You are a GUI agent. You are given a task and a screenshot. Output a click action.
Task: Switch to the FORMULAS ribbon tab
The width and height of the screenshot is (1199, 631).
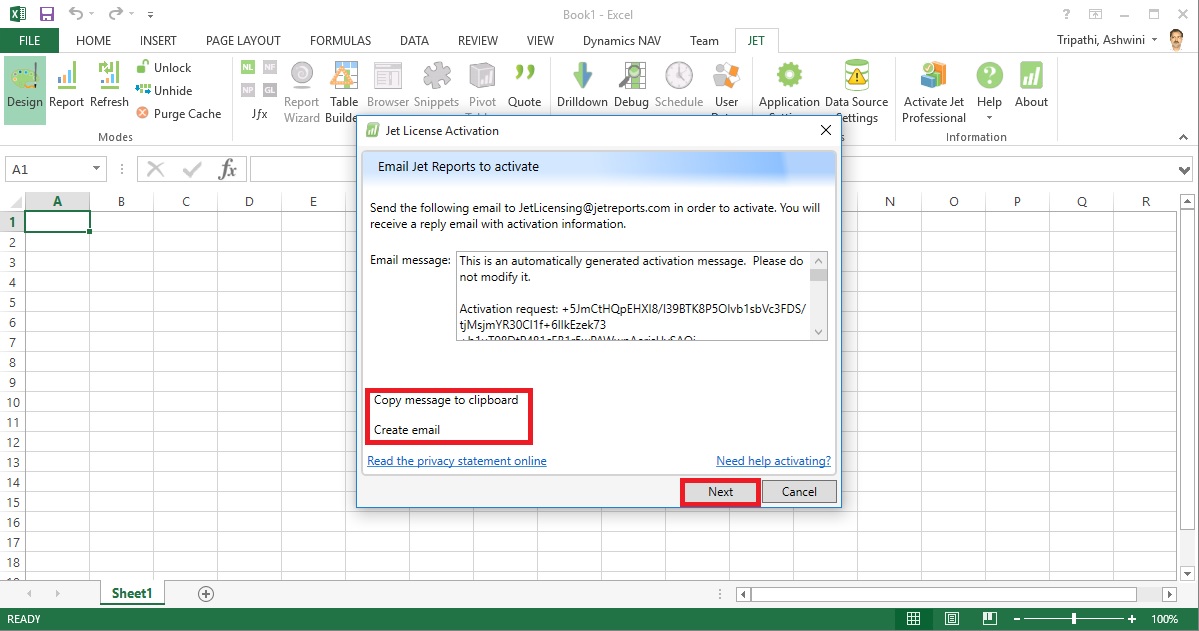coord(340,41)
